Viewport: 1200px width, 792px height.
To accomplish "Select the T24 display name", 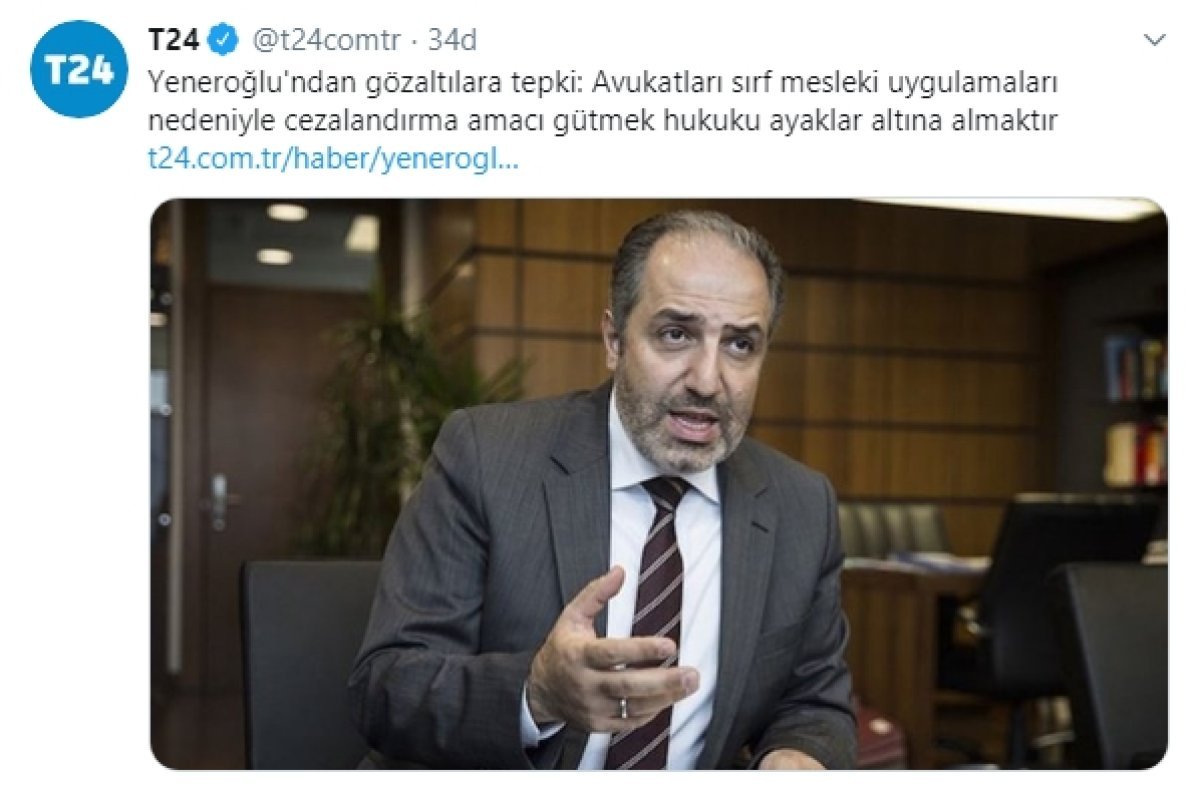I will [176, 40].
